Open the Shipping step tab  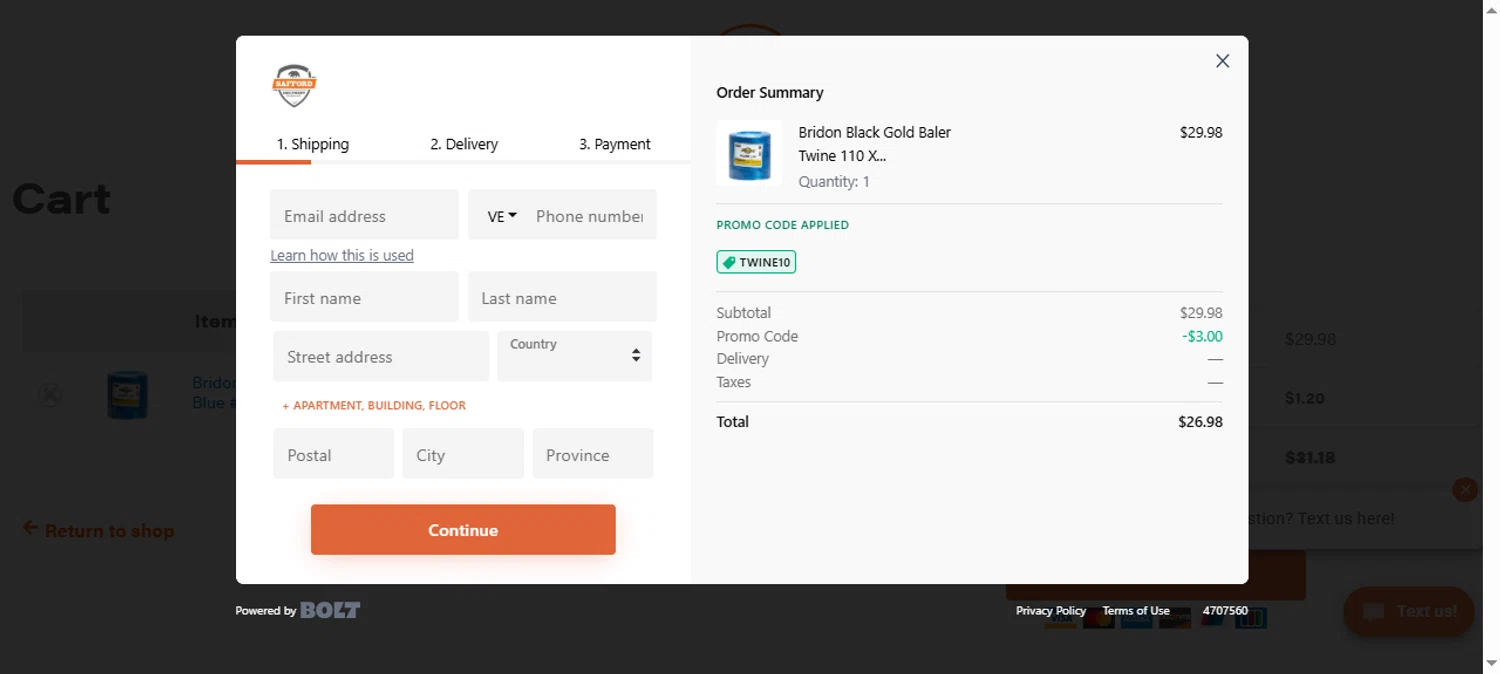point(313,144)
